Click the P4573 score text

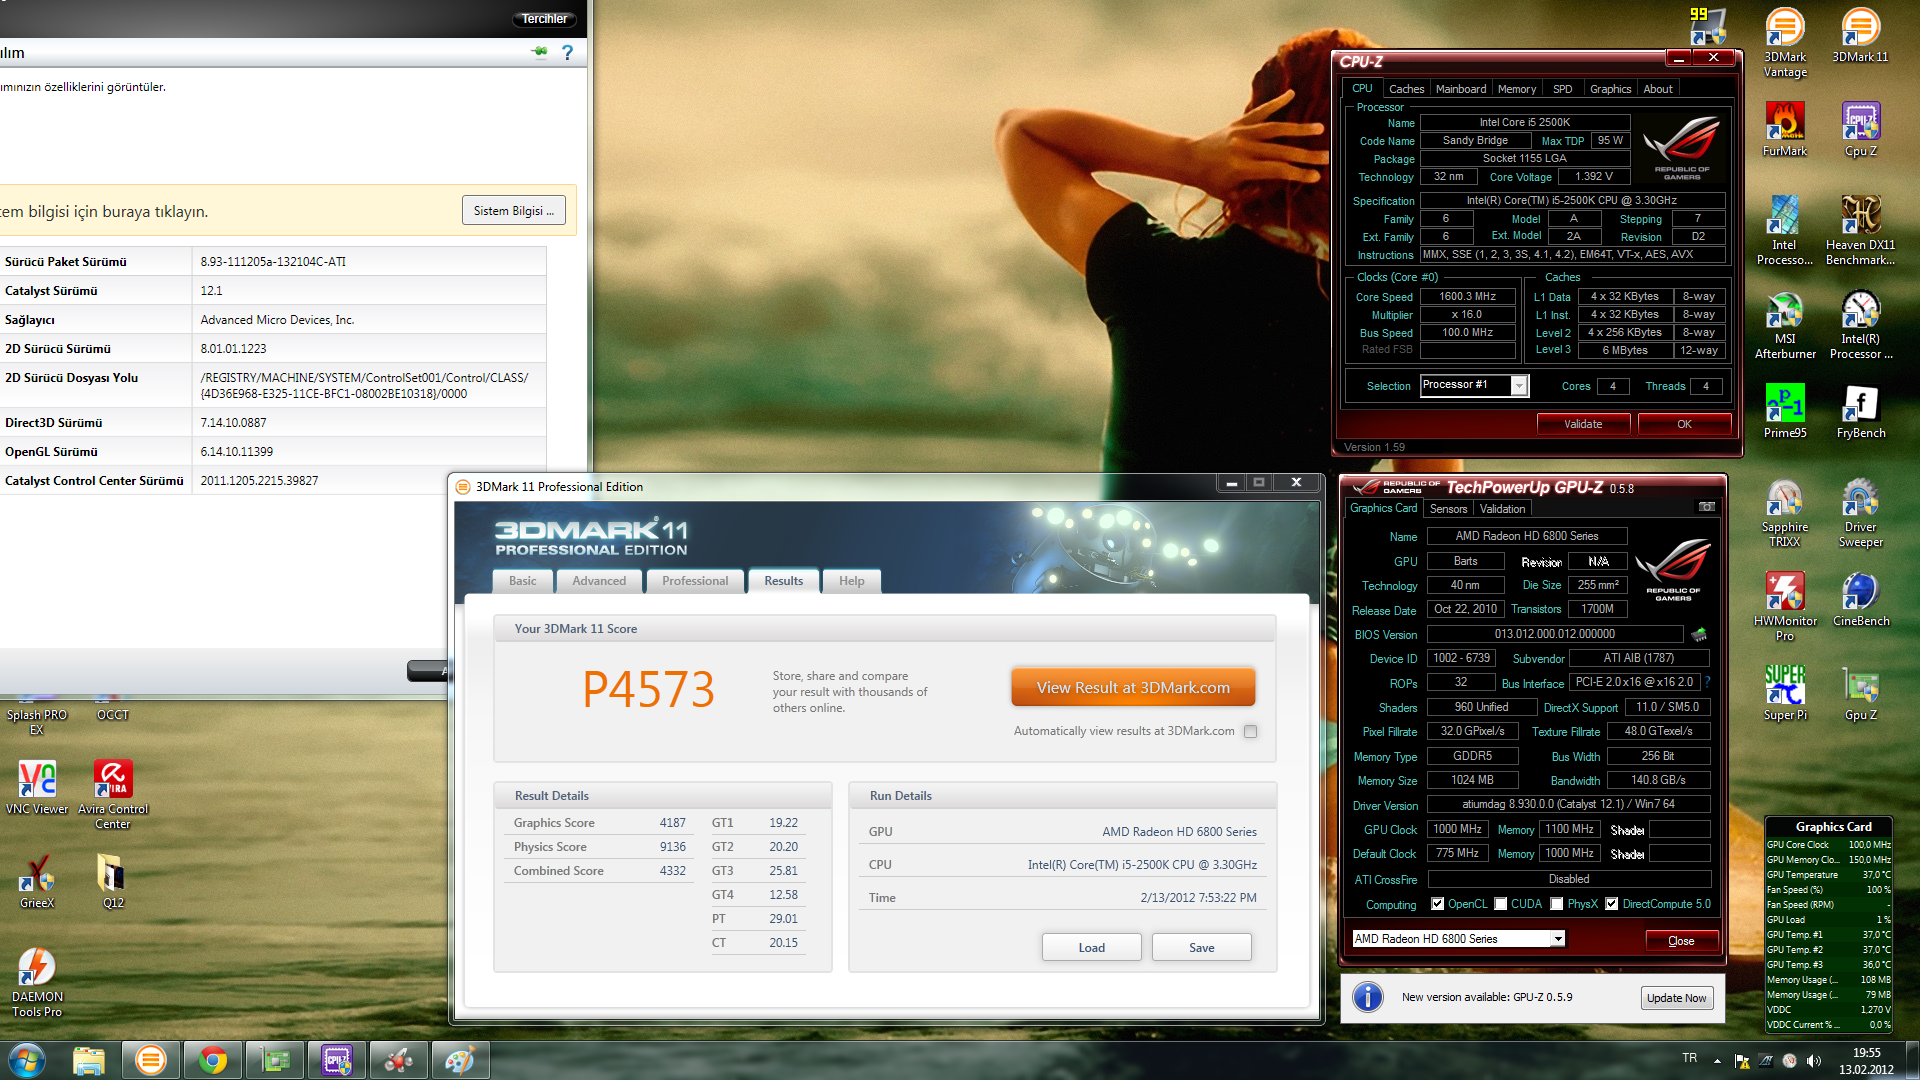(x=648, y=689)
